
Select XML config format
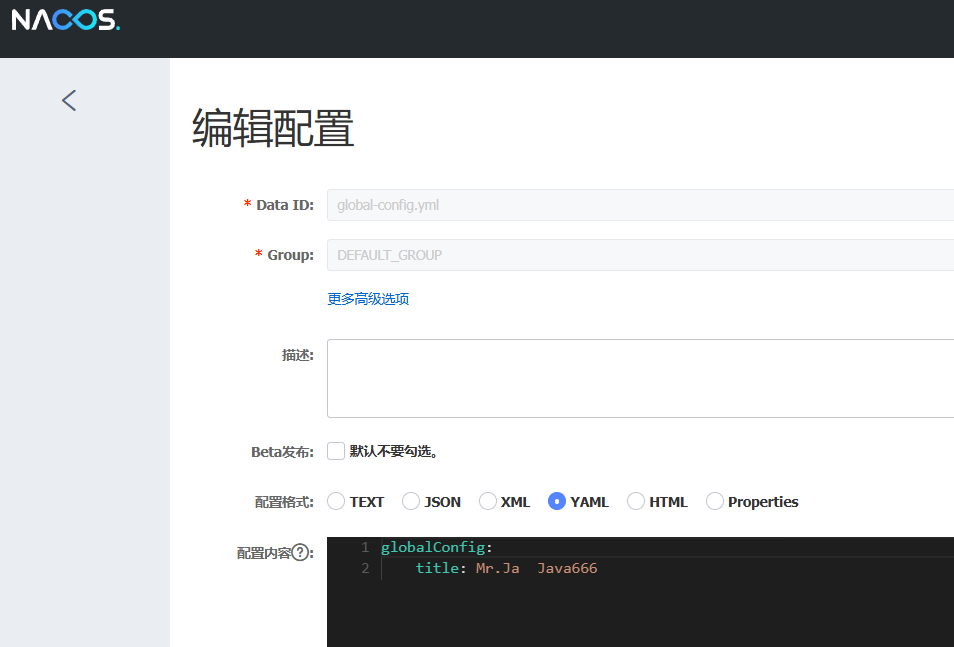pos(487,502)
